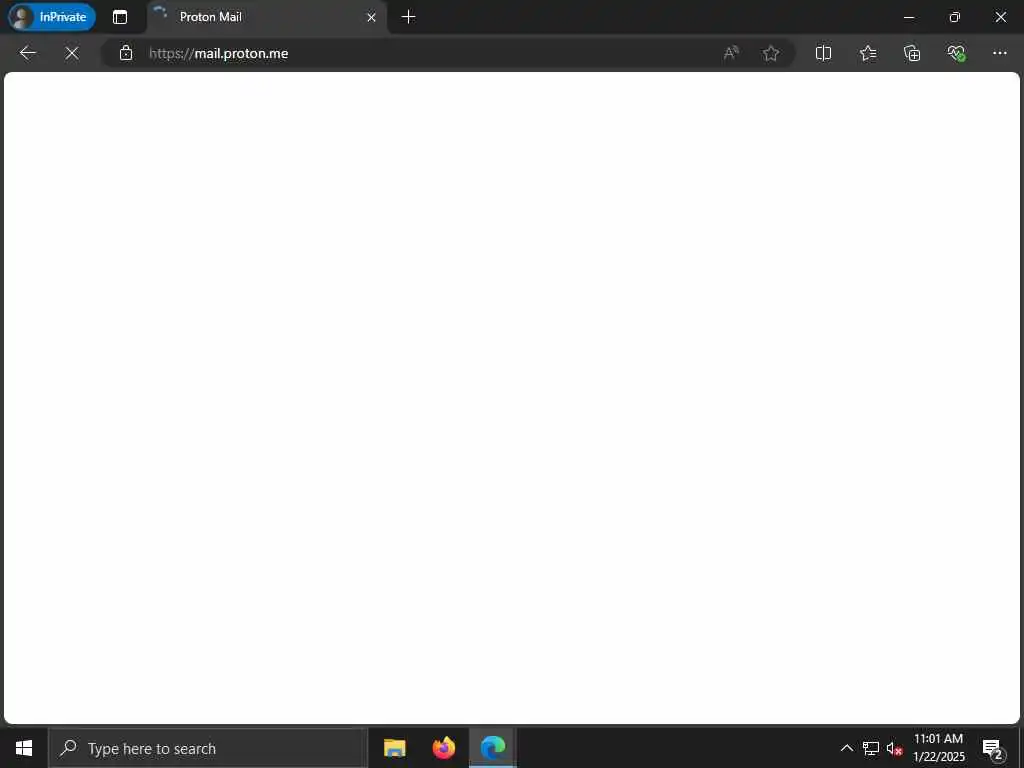Open Settings and more menu
The image size is (1024, 768).
pos(1000,53)
